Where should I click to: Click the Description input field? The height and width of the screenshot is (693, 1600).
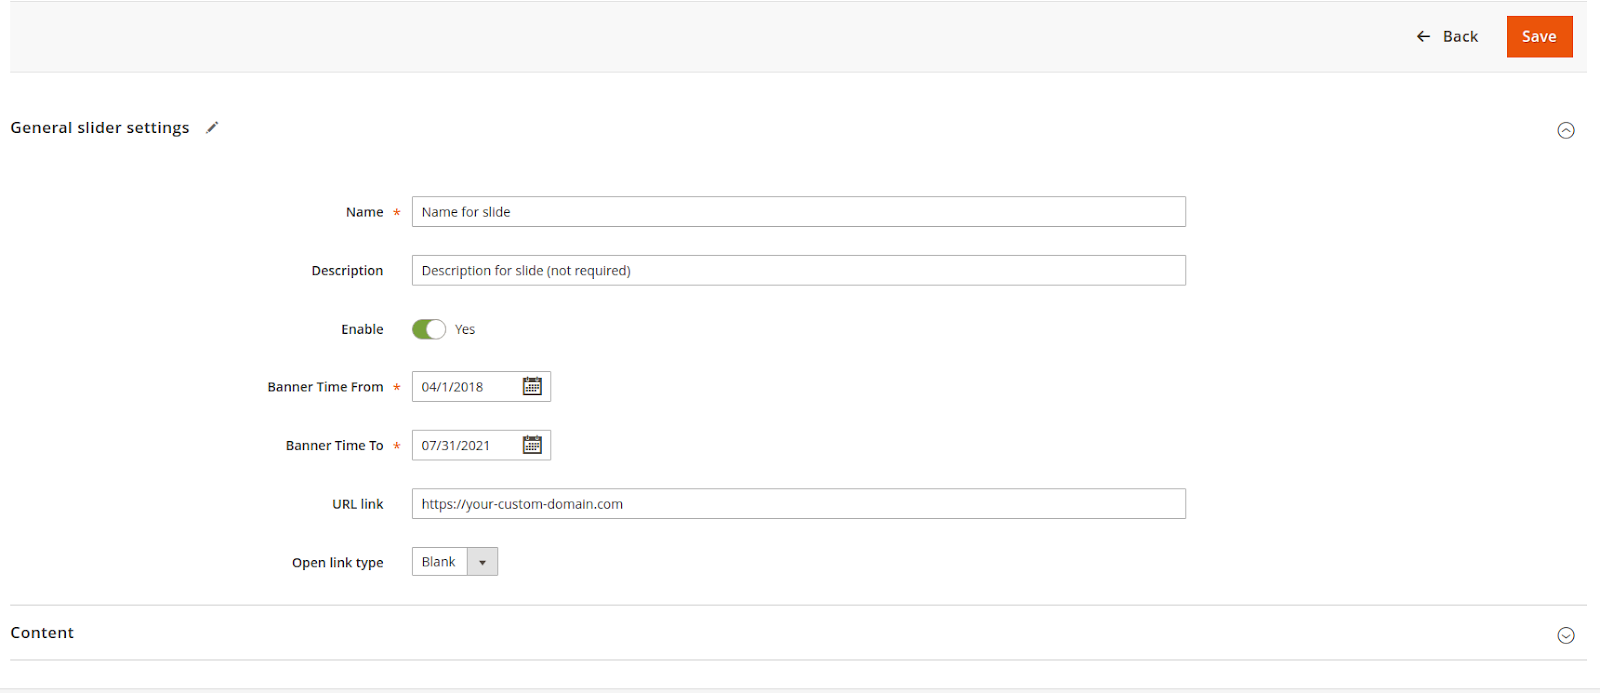(x=799, y=270)
